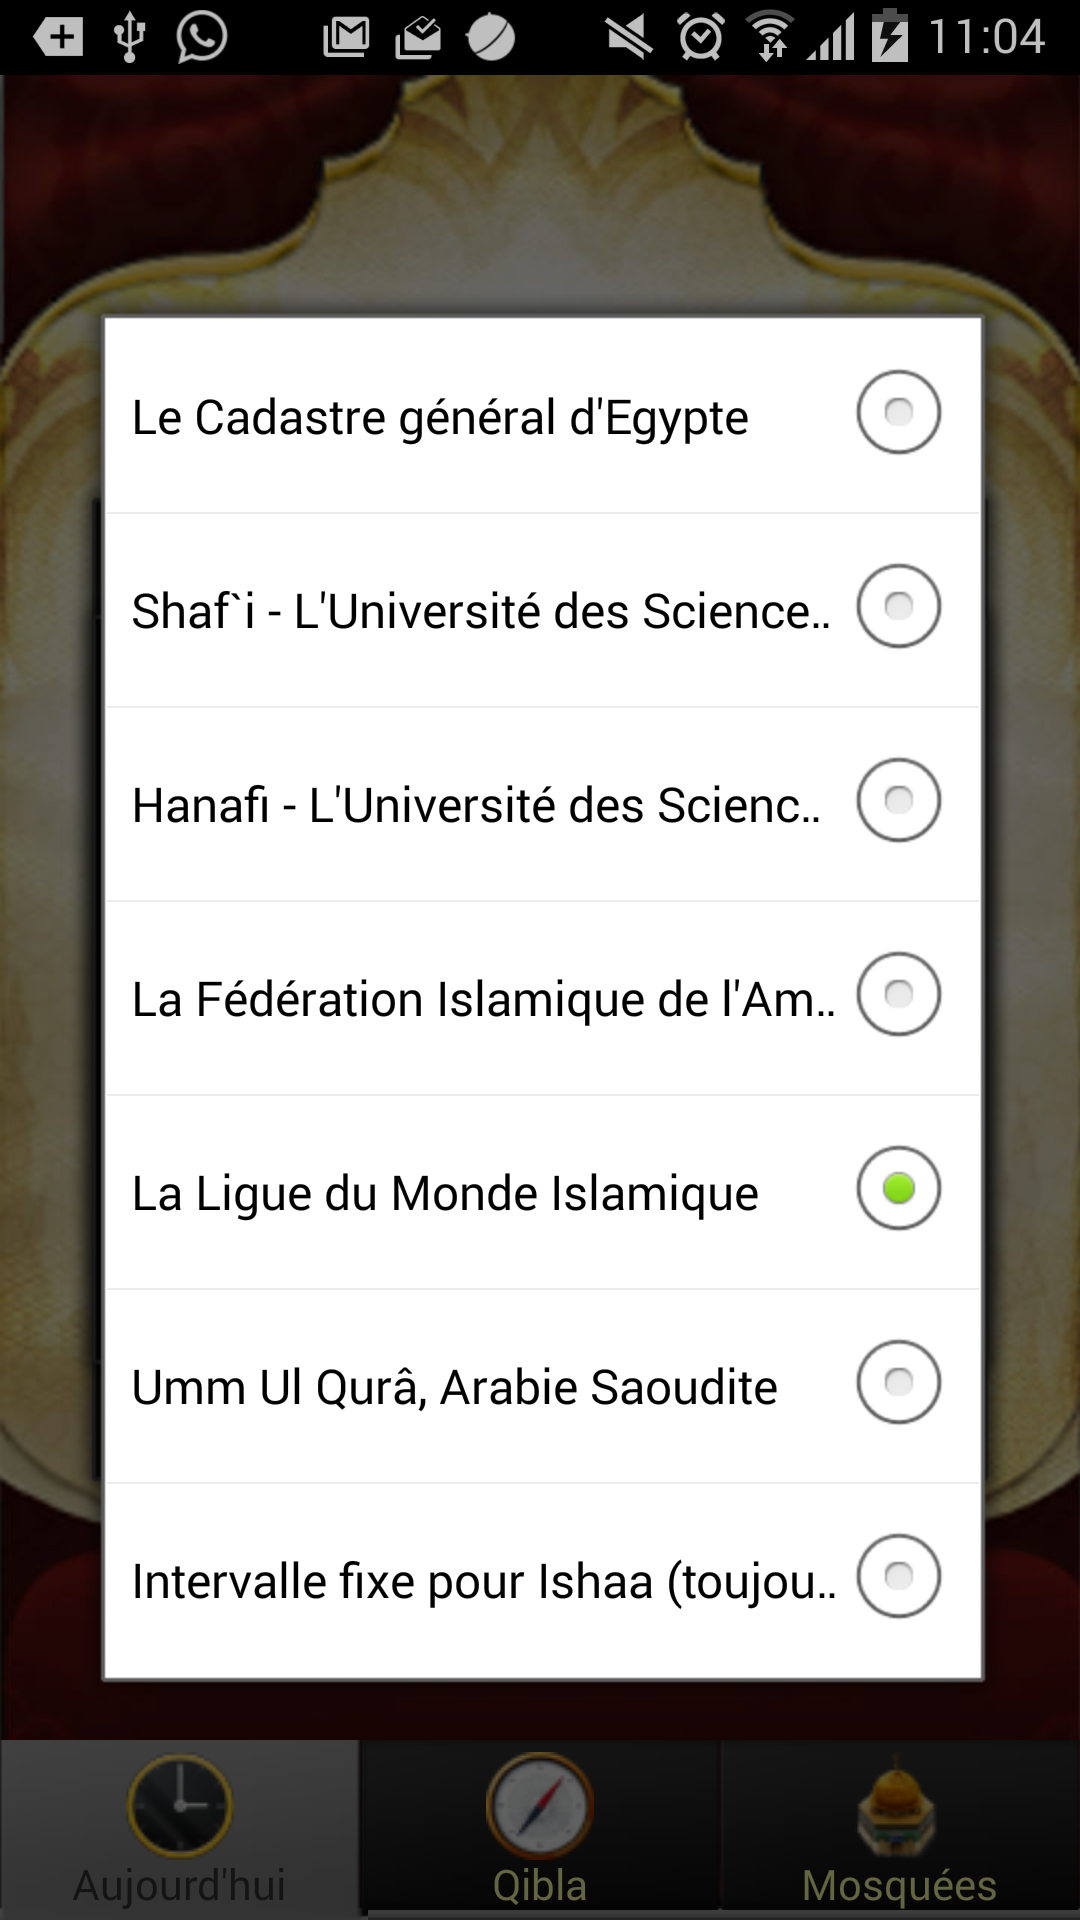Open the Mosquées tab
The height and width of the screenshot is (1920, 1080).
point(898,1828)
